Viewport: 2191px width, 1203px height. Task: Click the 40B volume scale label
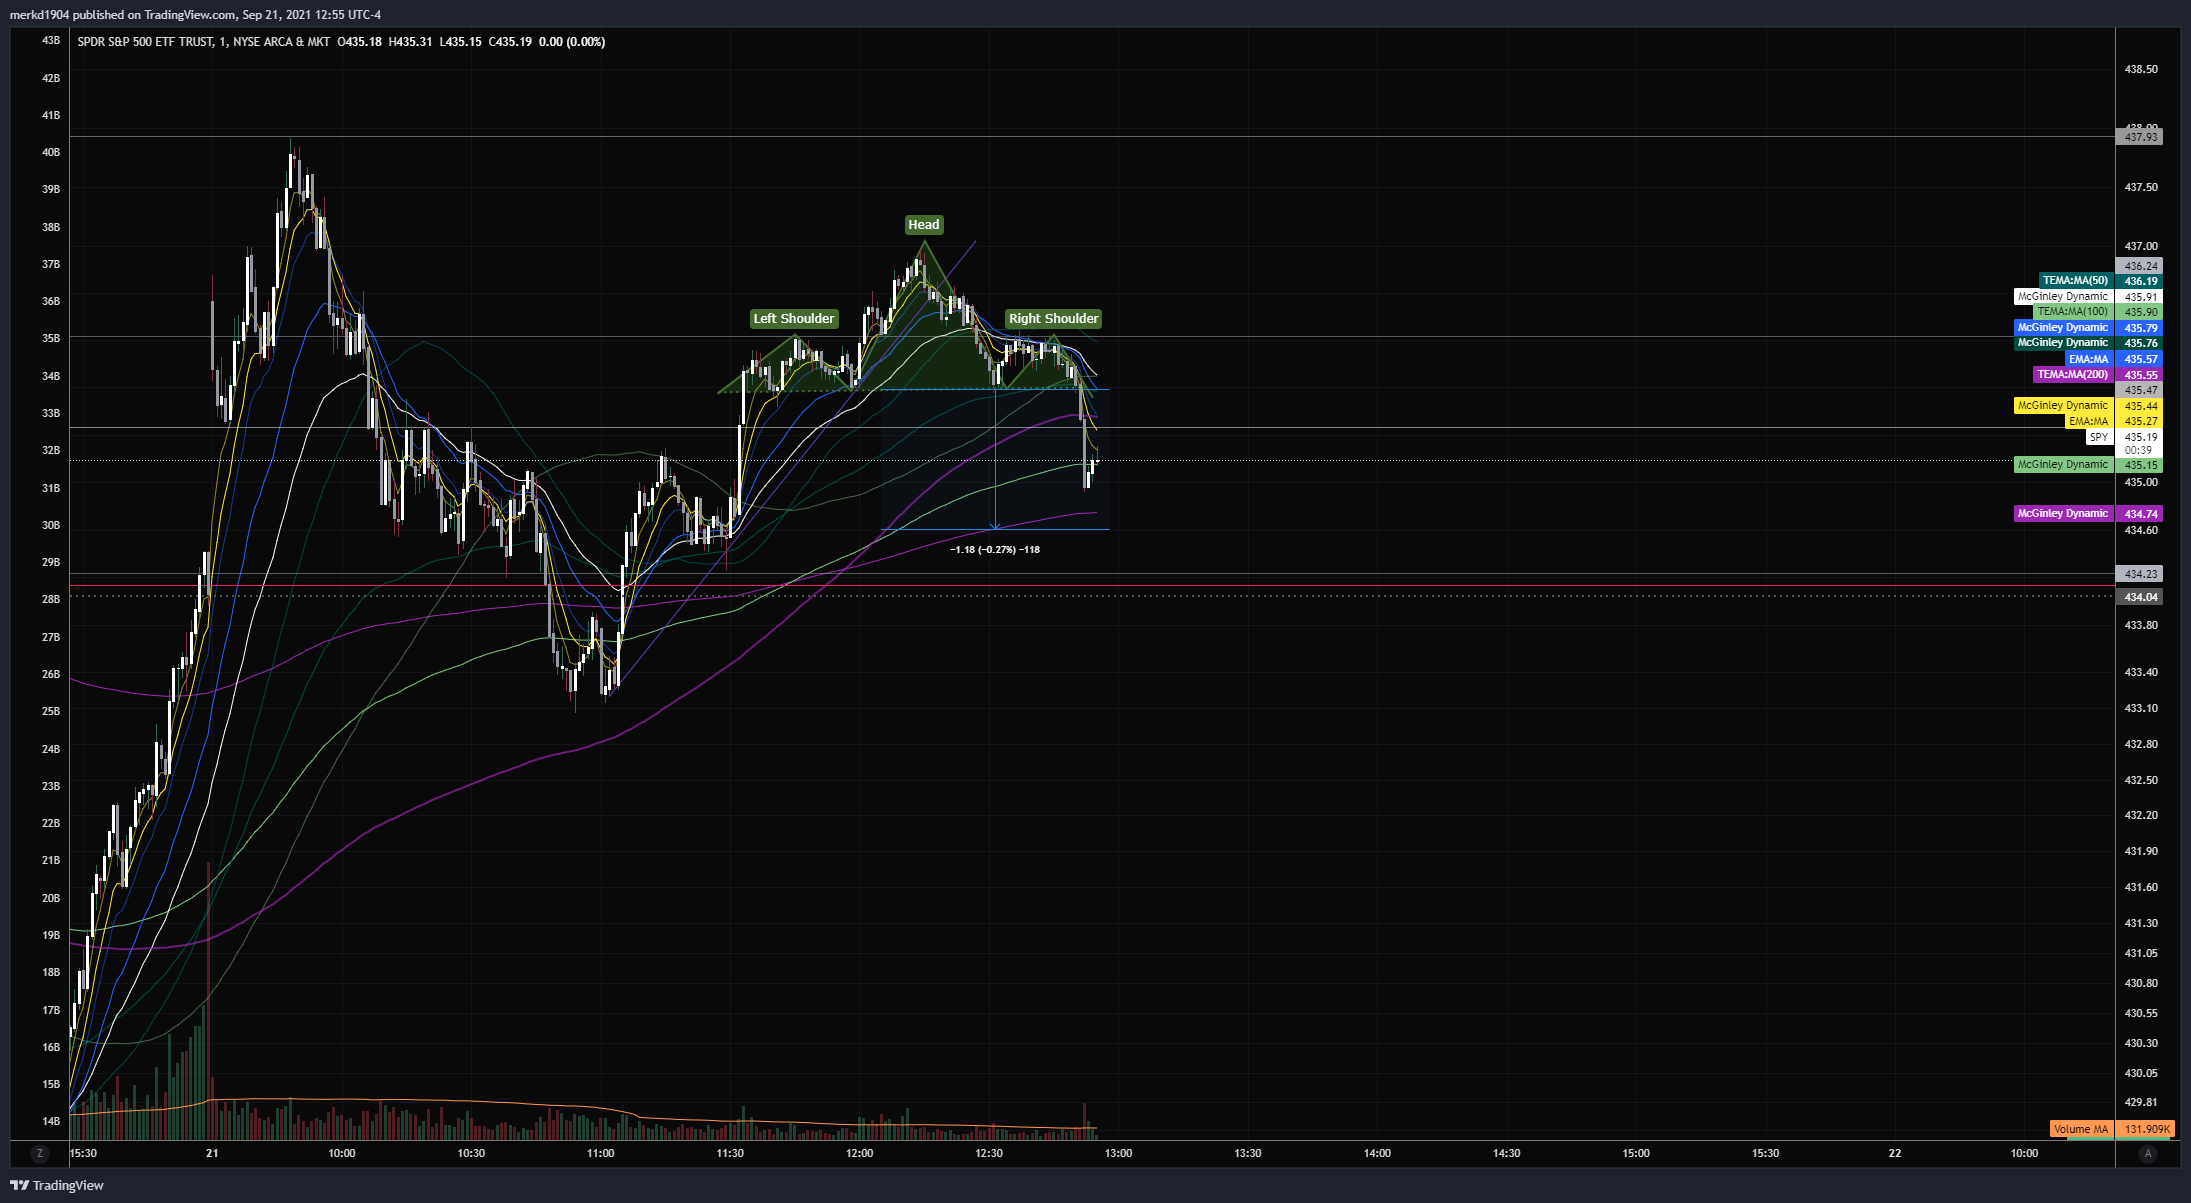coord(51,152)
